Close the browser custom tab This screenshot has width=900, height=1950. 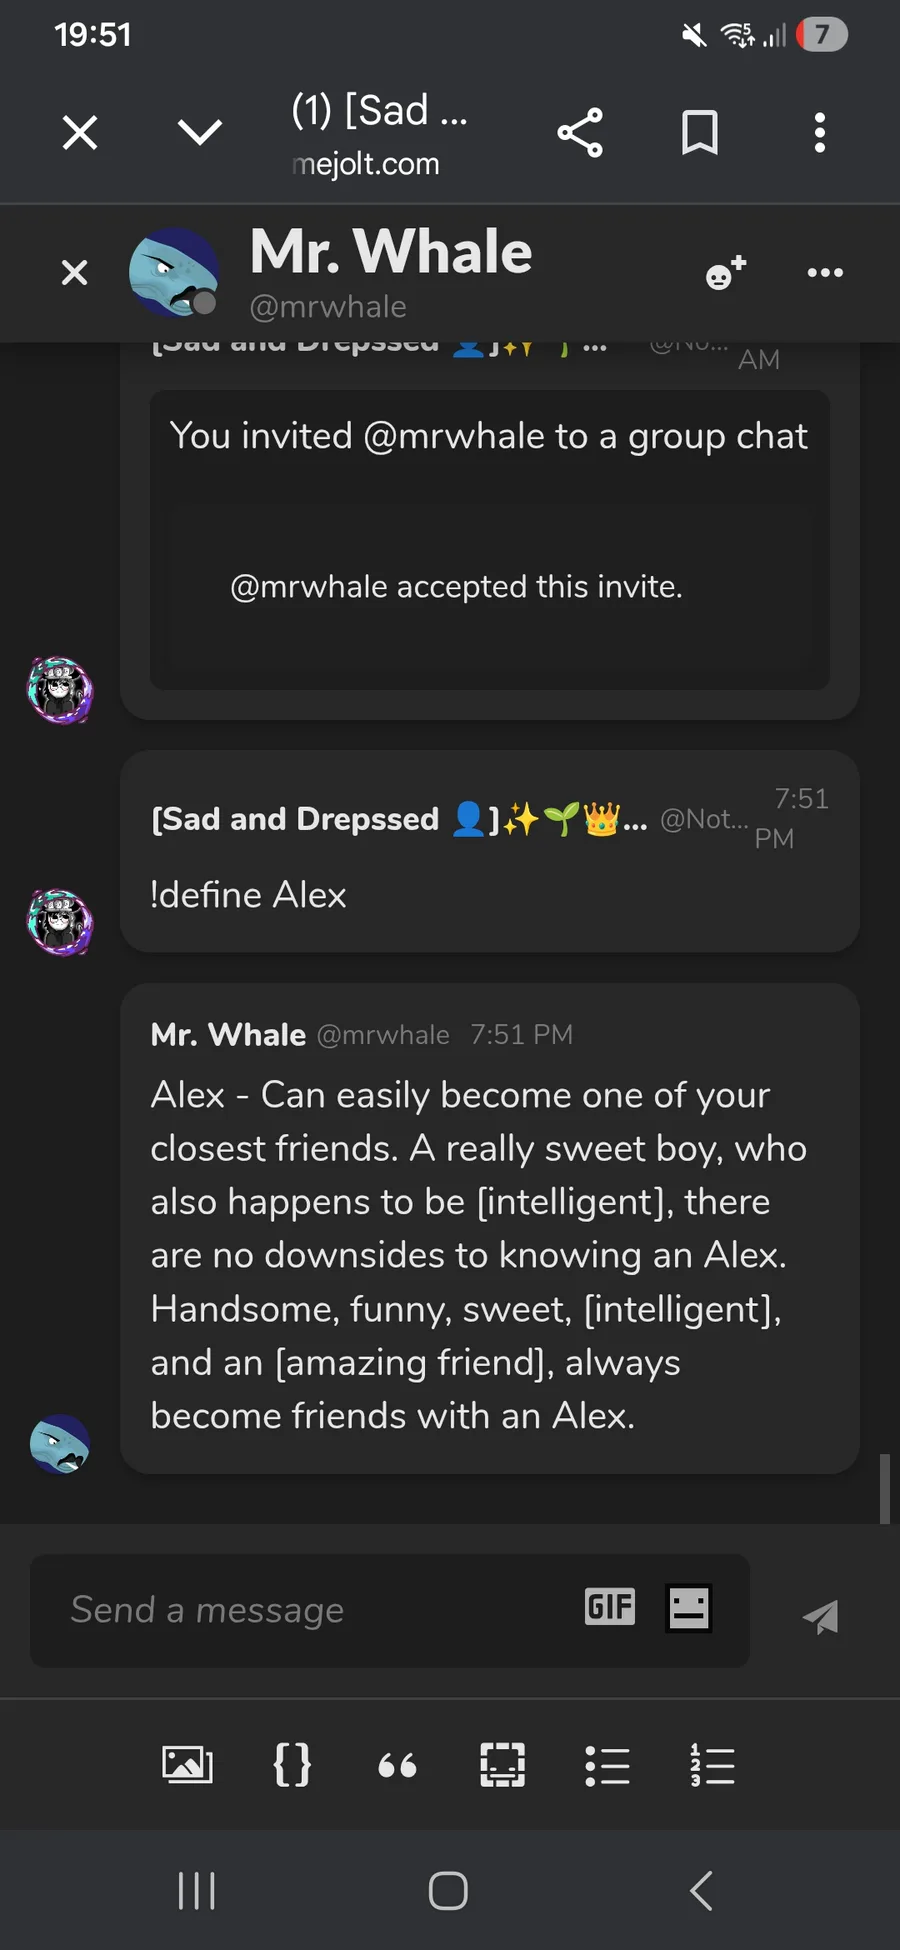tap(80, 132)
